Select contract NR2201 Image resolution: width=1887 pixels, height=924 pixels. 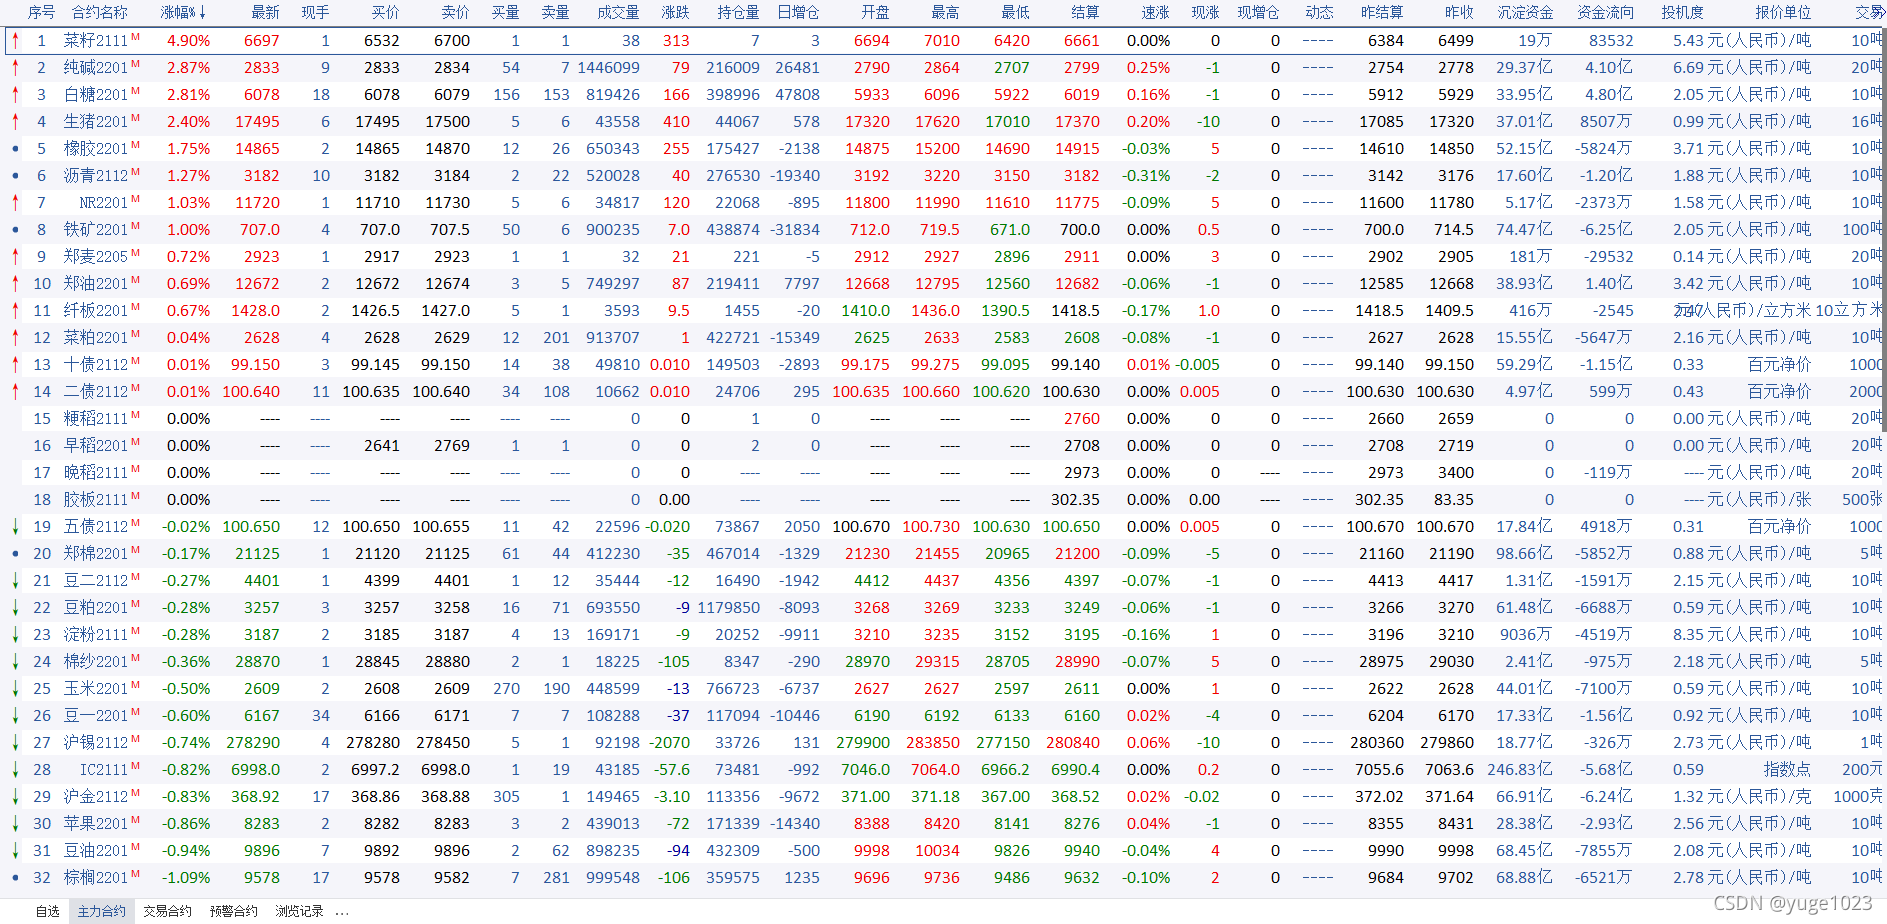pyautogui.click(x=104, y=203)
